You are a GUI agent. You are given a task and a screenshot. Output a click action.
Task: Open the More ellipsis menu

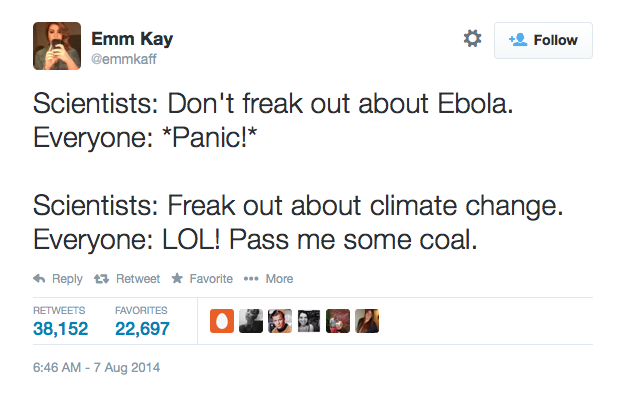251,279
